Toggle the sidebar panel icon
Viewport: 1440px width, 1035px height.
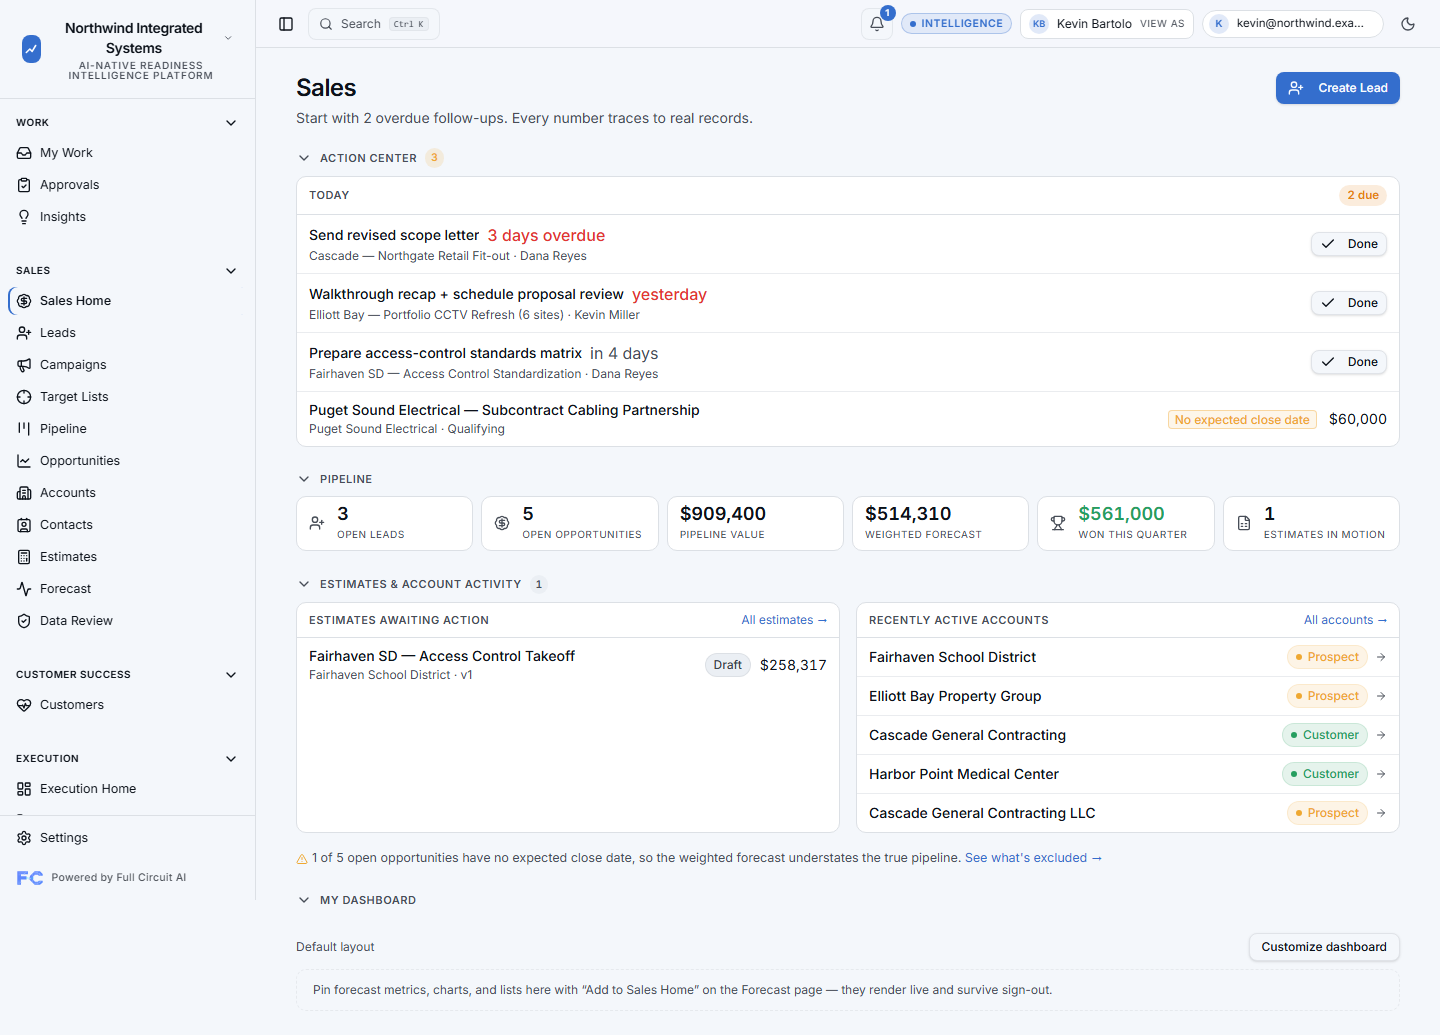[286, 24]
